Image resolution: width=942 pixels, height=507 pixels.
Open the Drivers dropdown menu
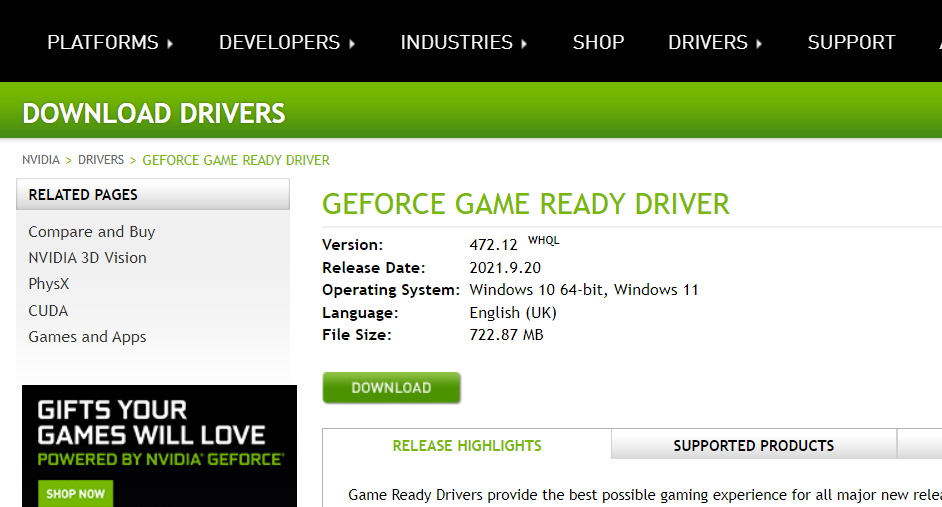click(708, 42)
